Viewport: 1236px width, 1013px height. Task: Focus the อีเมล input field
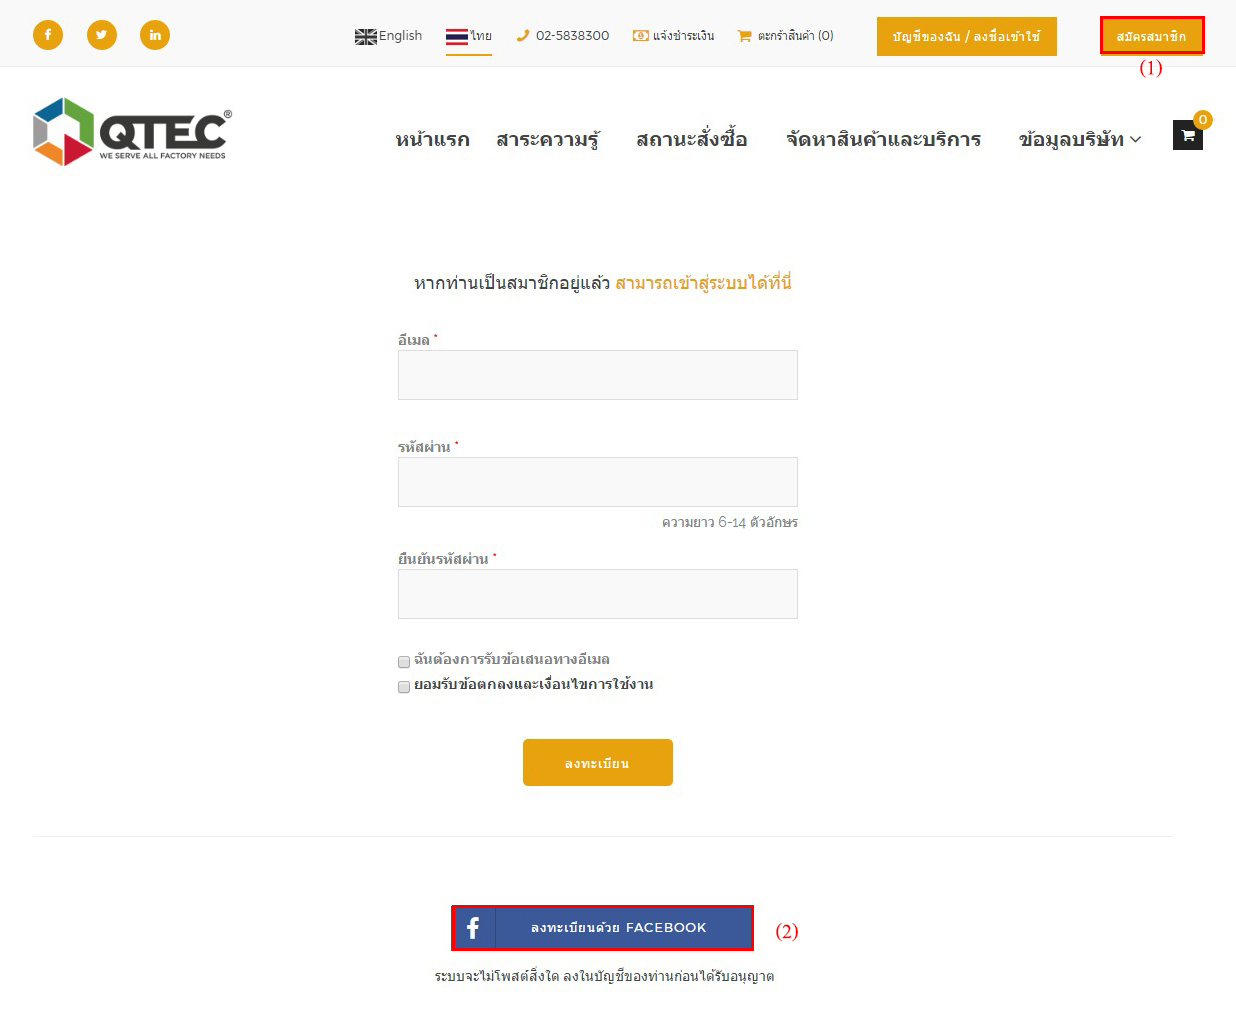click(x=598, y=375)
